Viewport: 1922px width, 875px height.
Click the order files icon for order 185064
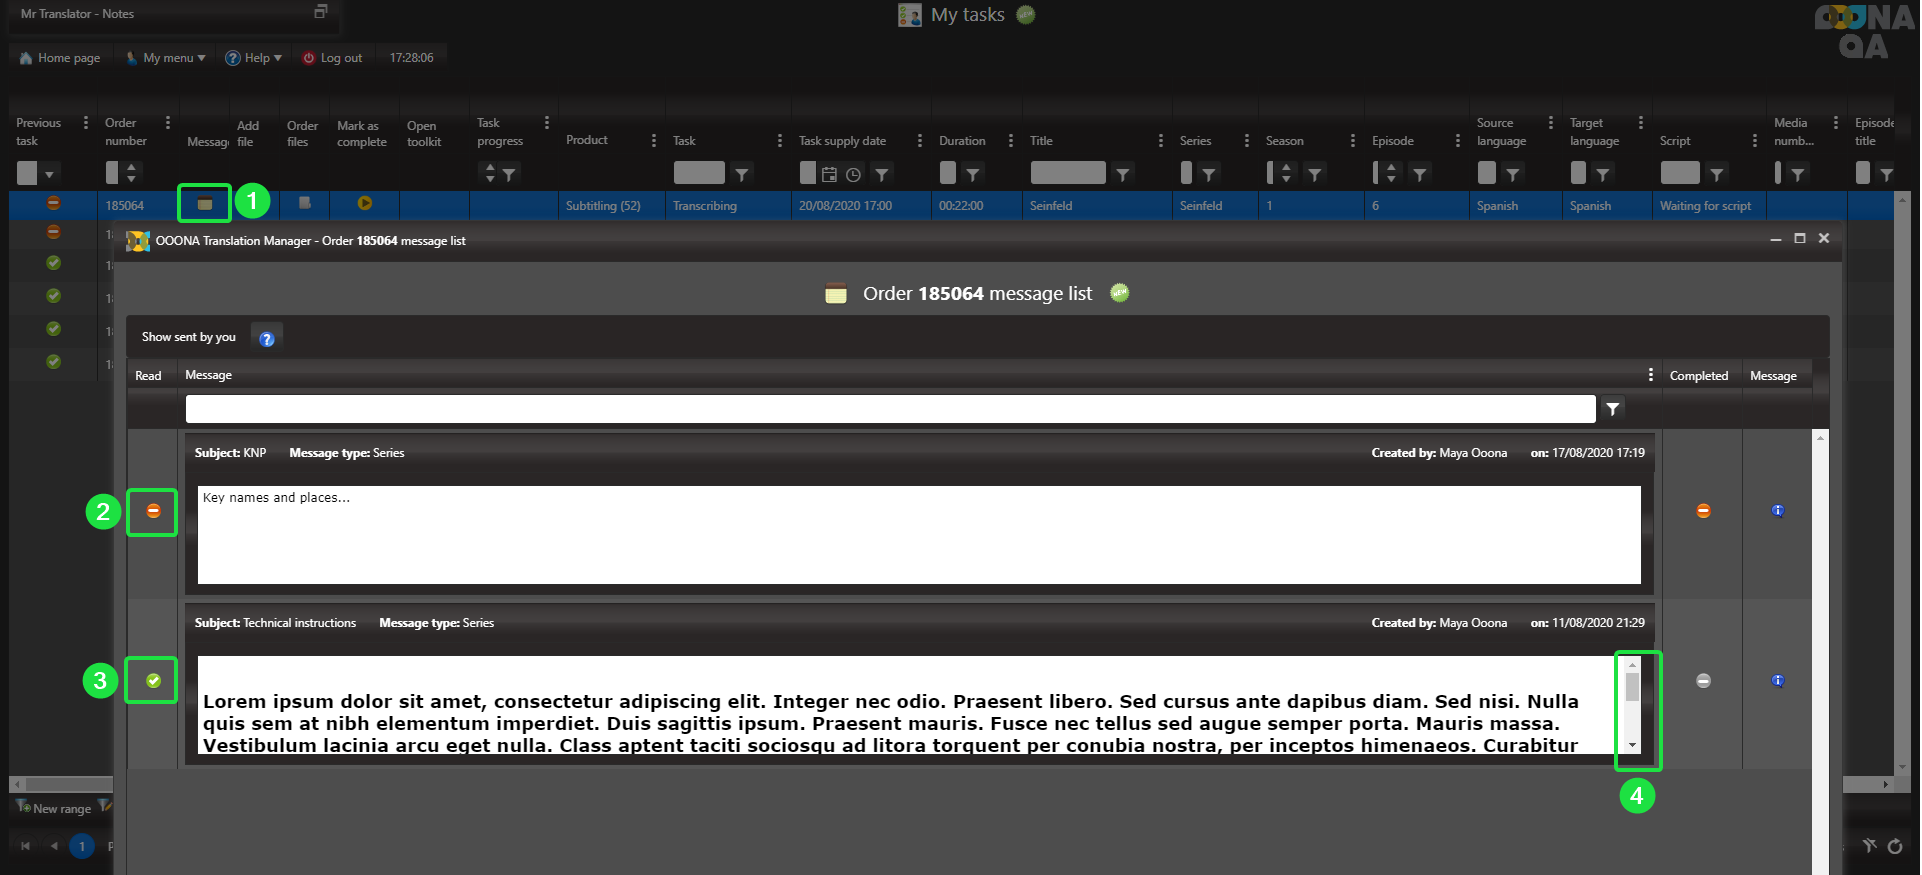coord(305,204)
